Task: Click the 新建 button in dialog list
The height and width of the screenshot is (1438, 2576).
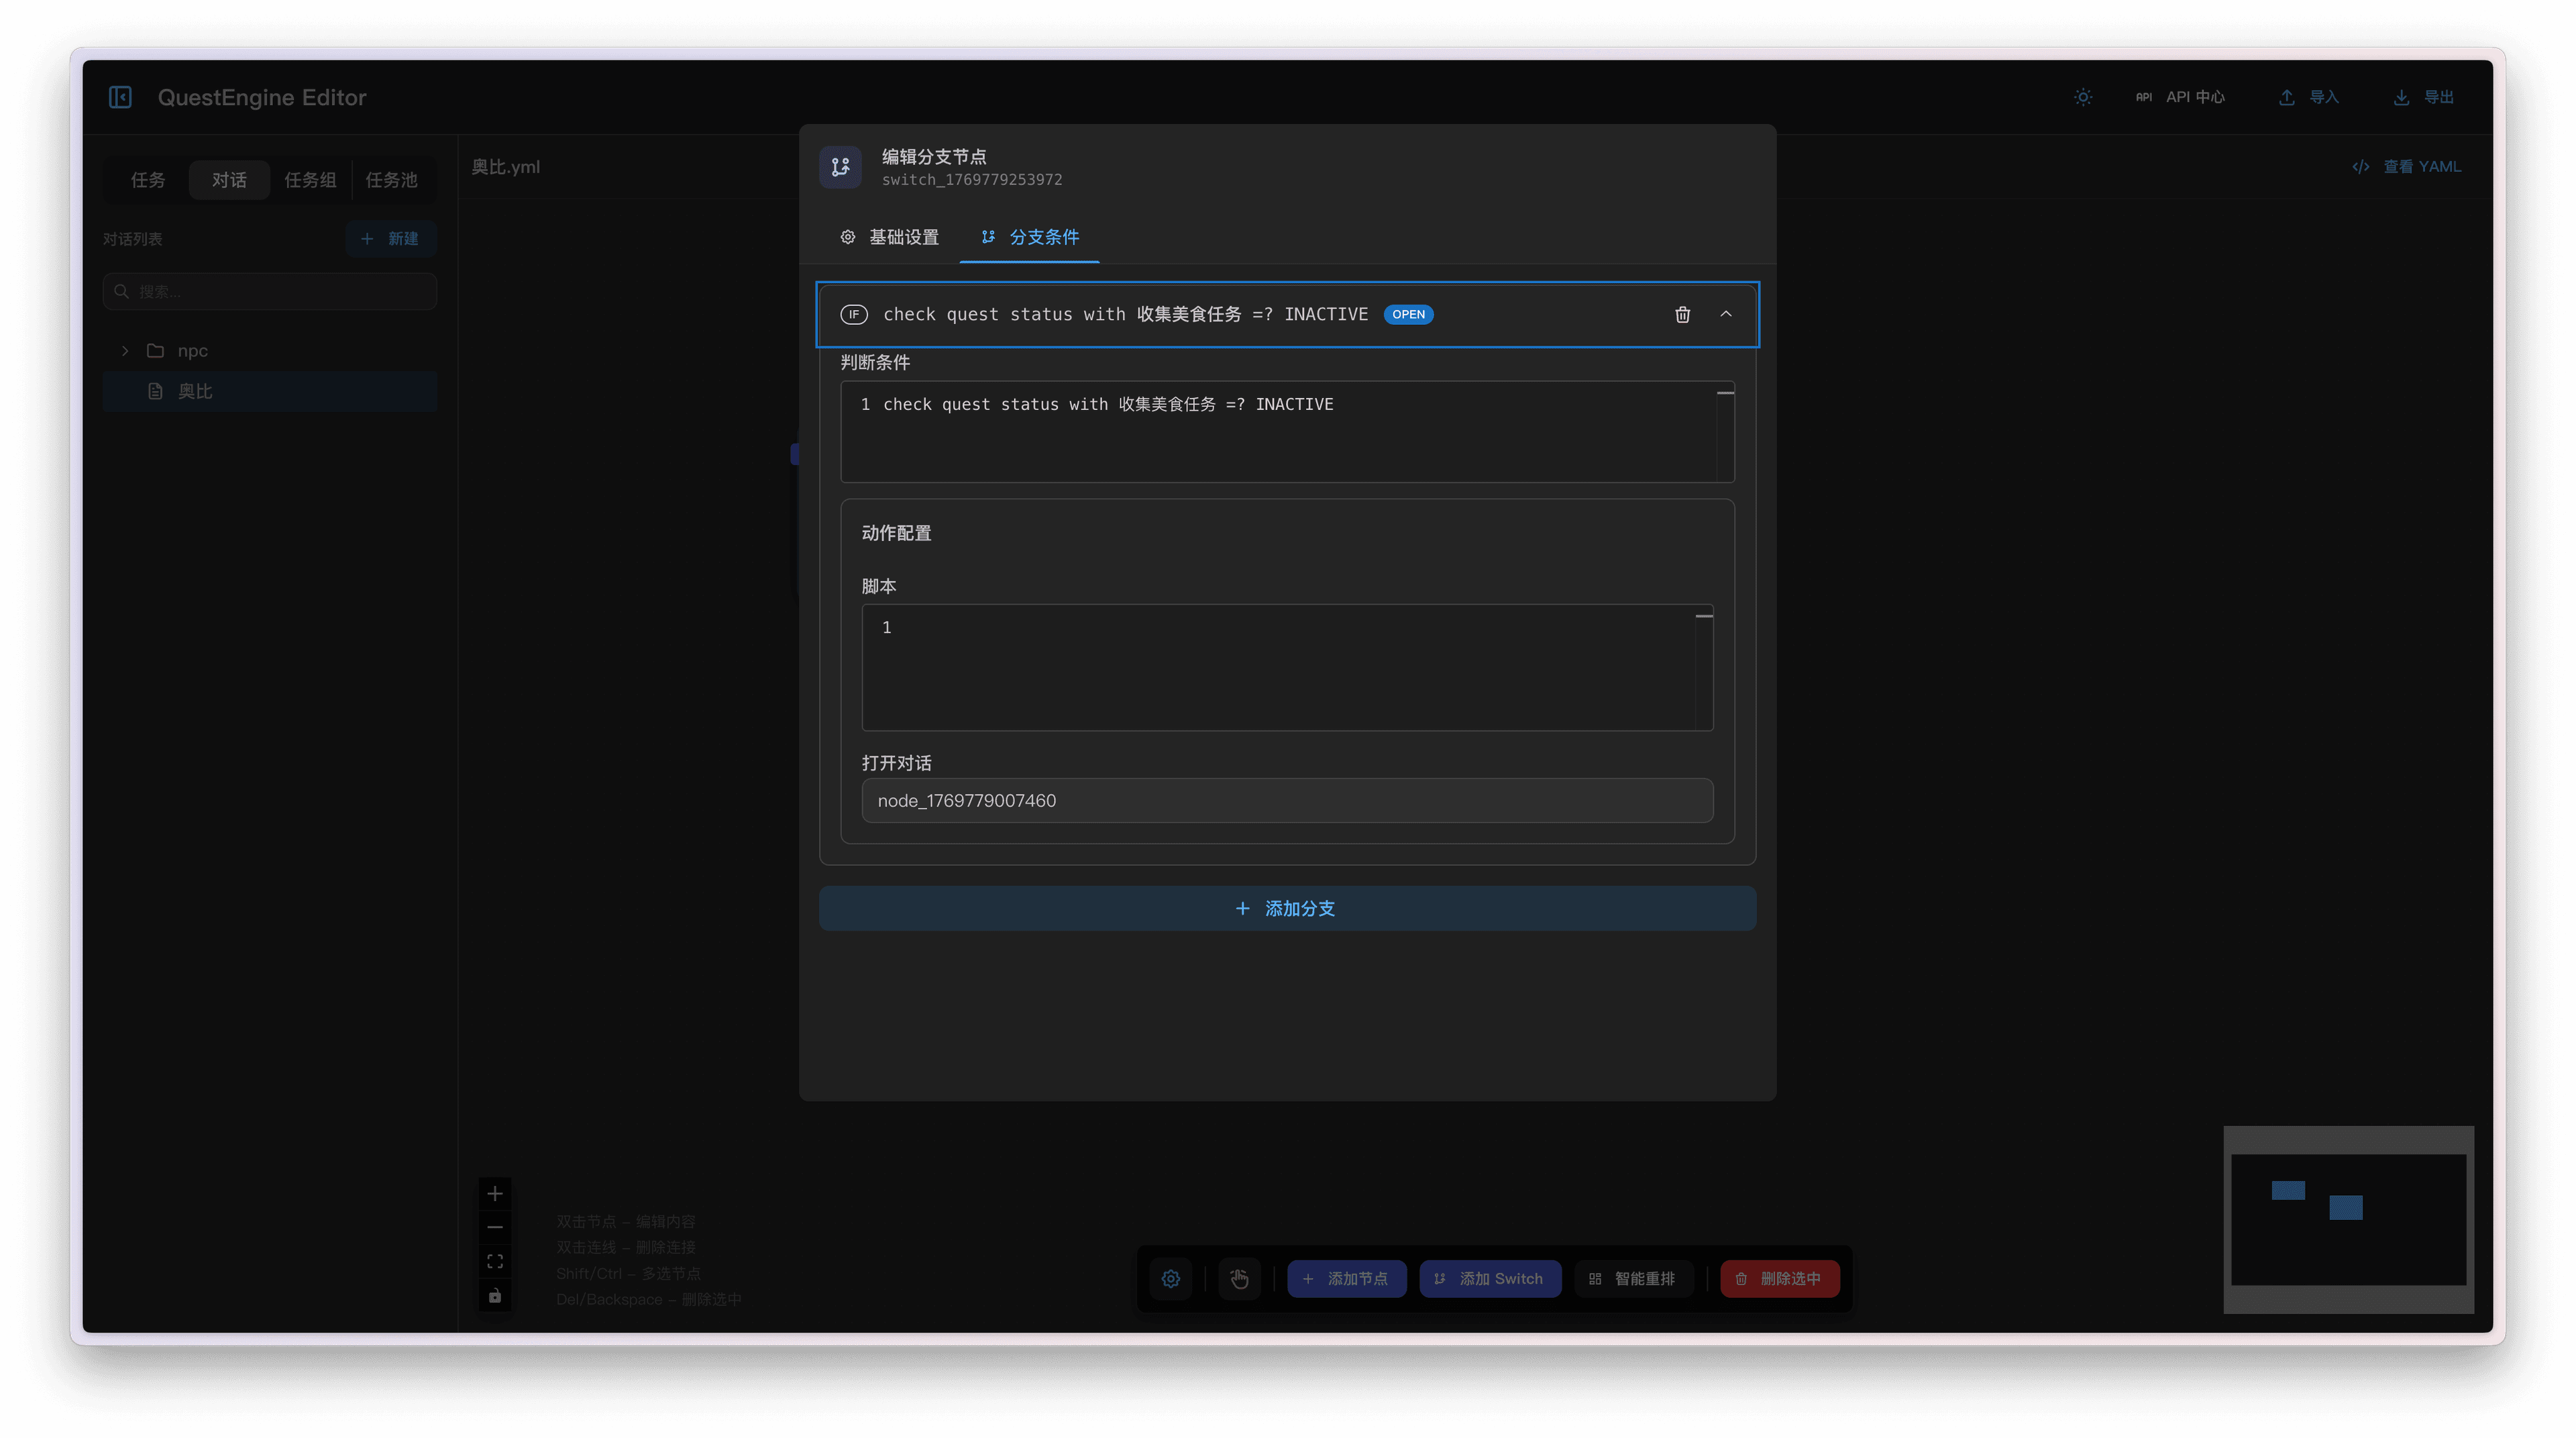Action: [x=390, y=238]
